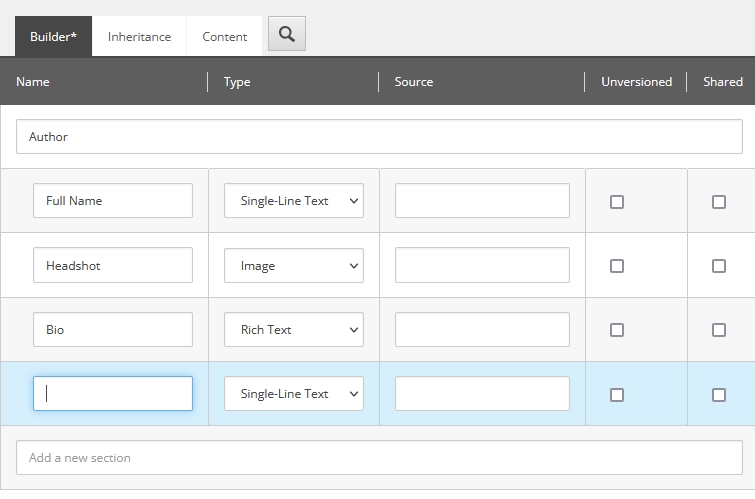Screen dimensions: 755x499
Task: Click the search magnifier icon tab
Action: (286, 34)
